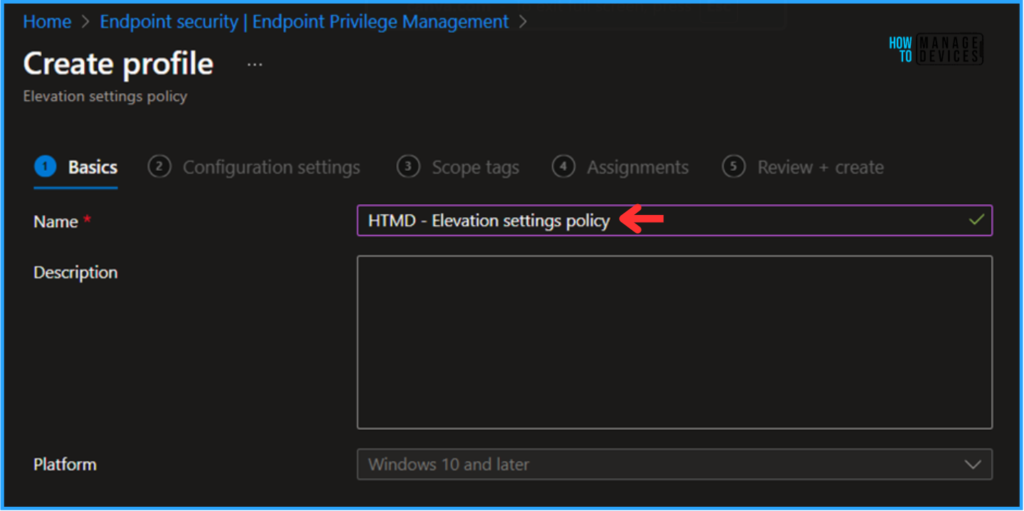Switch to Configuration settings step
Image resolution: width=1024 pixels, height=511 pixels.
tap(254, 168)
